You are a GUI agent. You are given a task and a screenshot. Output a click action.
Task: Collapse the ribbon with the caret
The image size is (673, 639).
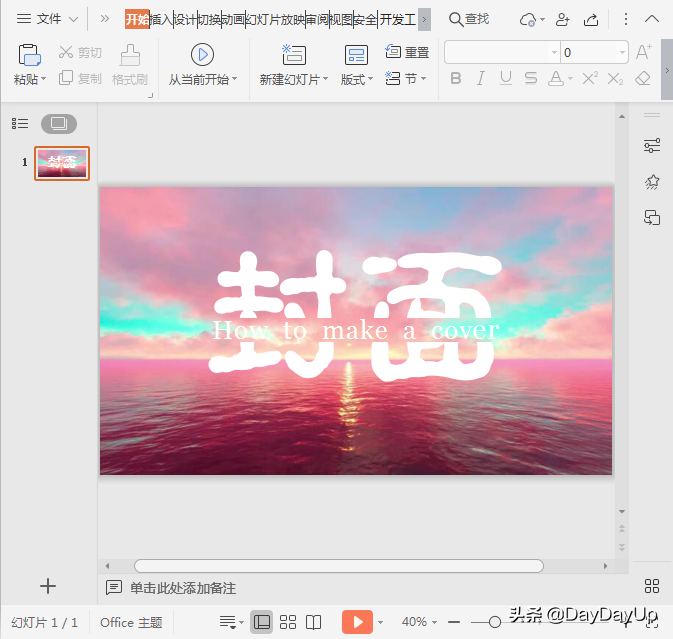[652, 18]
